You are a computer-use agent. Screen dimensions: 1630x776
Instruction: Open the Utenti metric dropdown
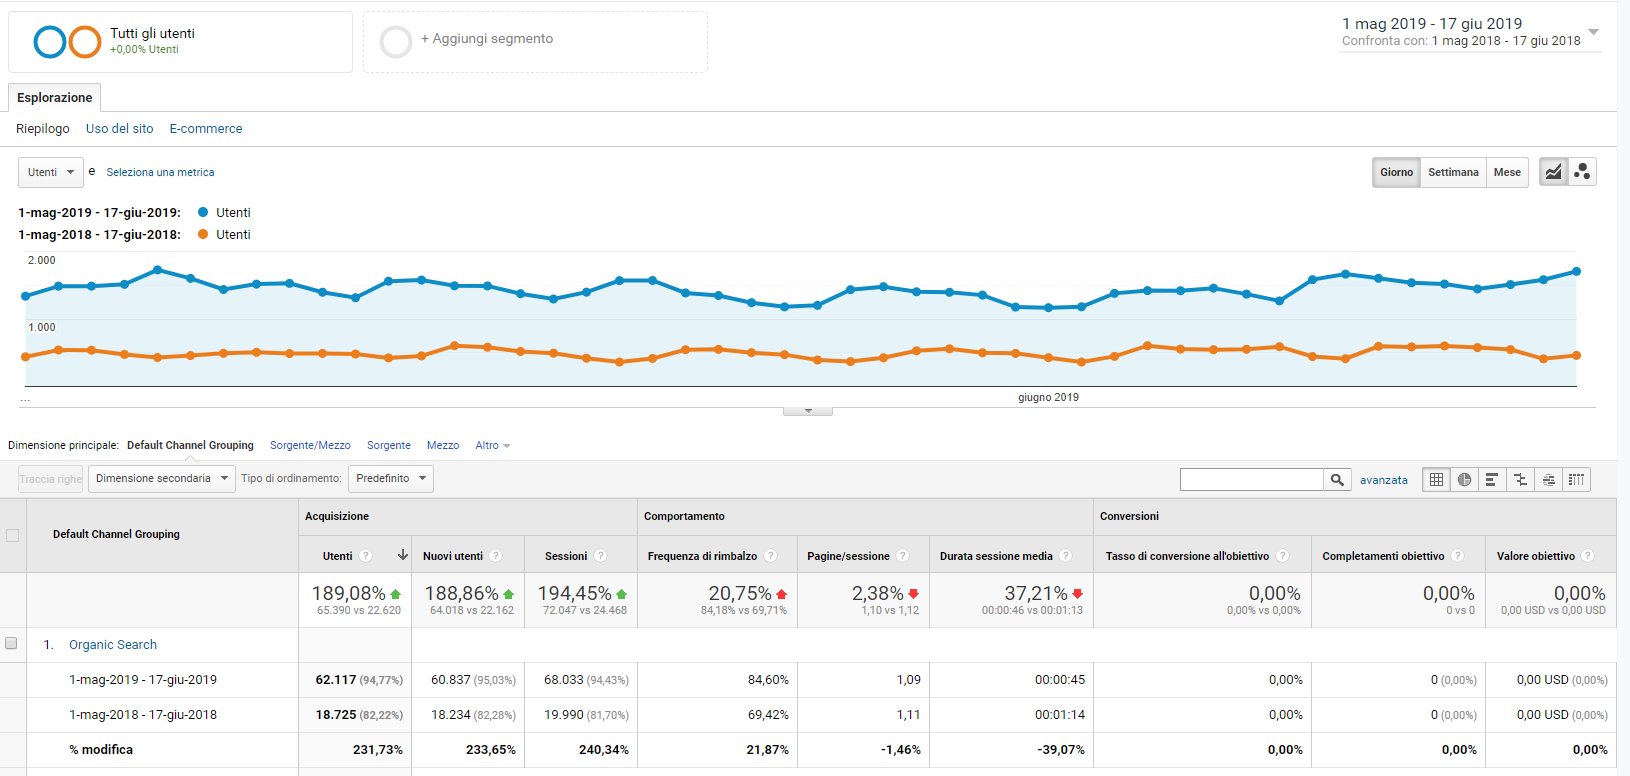pos(51,172)
